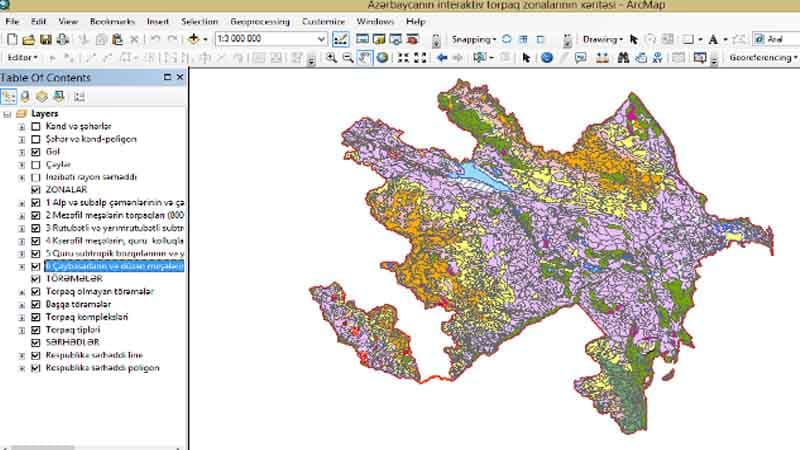This screenshot has height=450, width=800.
Task: Switch TOC to List By Source
Action: click(25, 96)
